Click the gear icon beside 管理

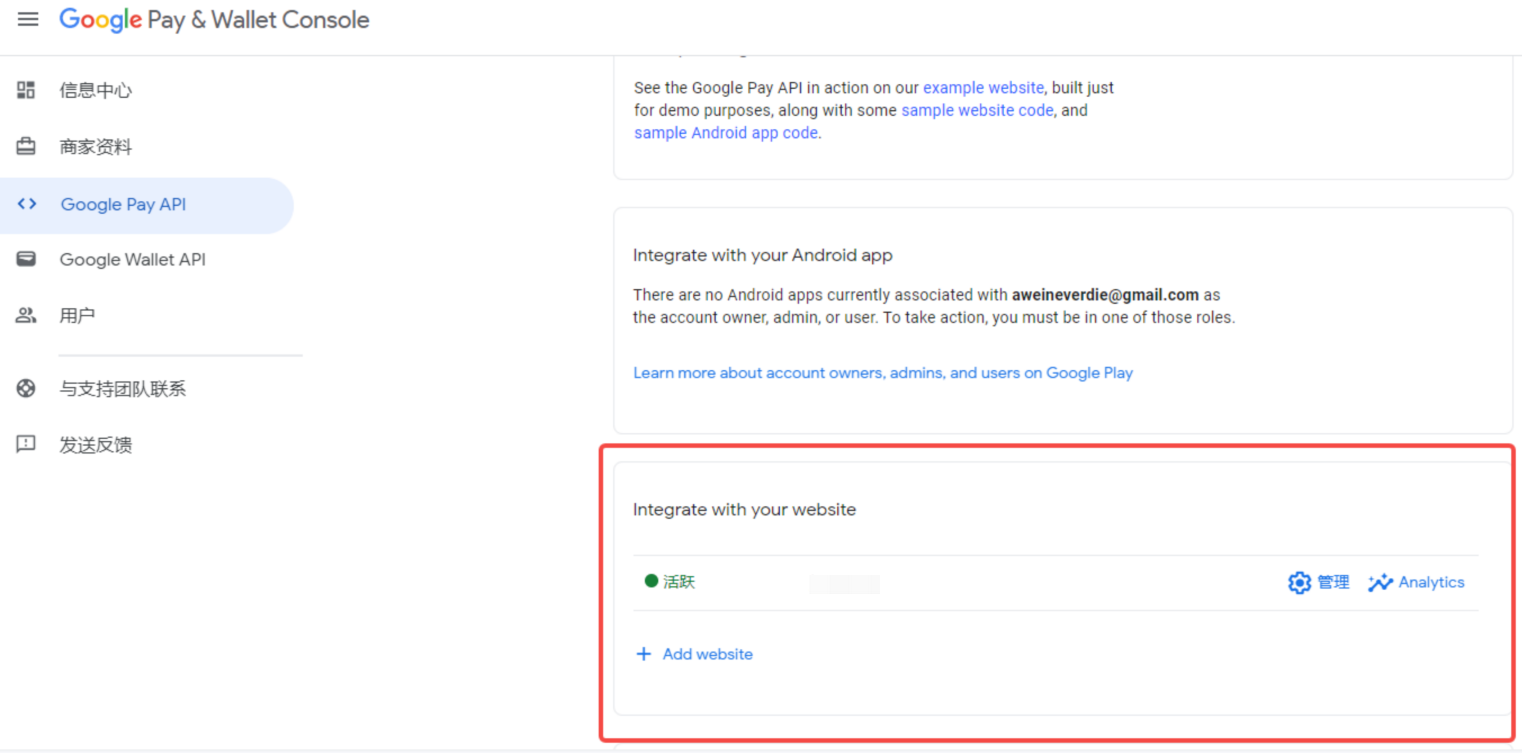click(x=1299, y=583)
